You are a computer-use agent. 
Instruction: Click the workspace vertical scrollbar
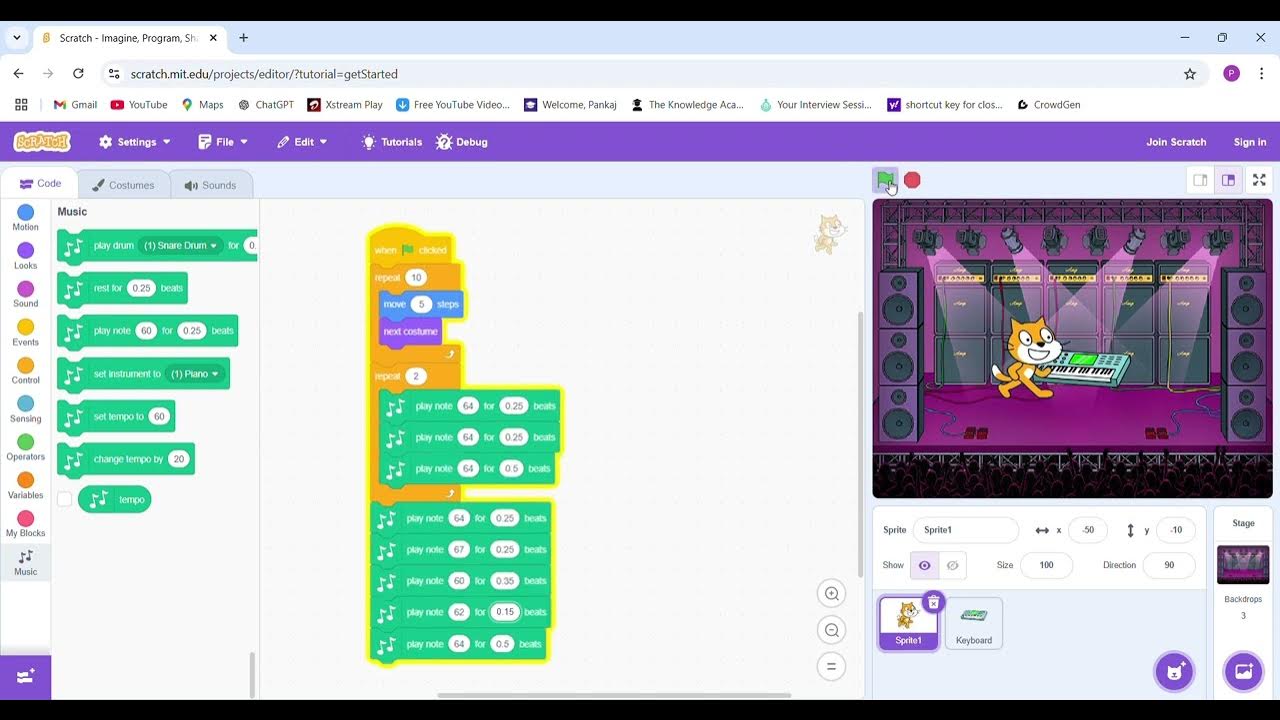click(x=860, y=445)
